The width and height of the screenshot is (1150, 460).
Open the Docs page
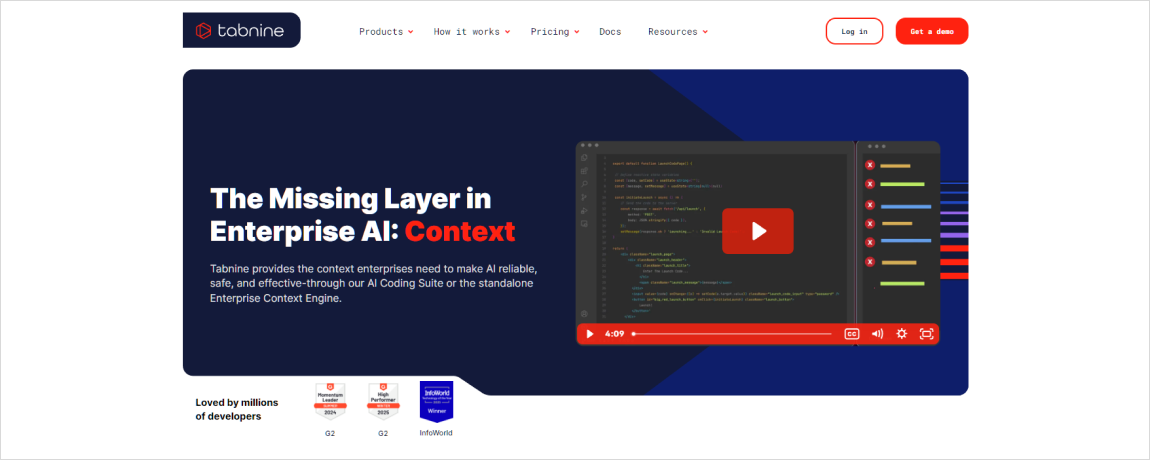coord(610,32)
